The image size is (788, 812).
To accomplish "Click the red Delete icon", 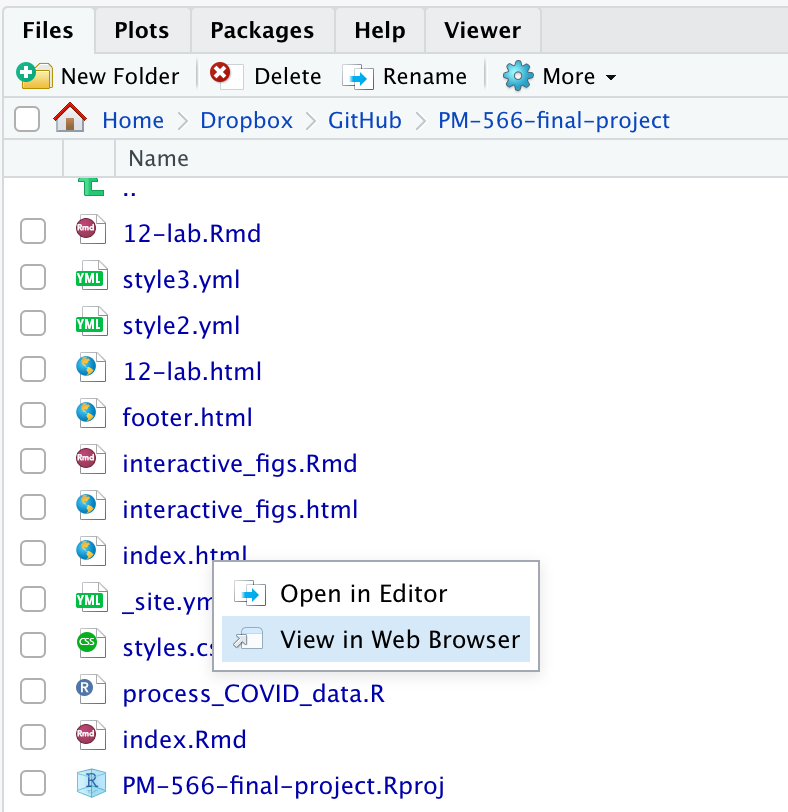I will [x=226, y=75].
